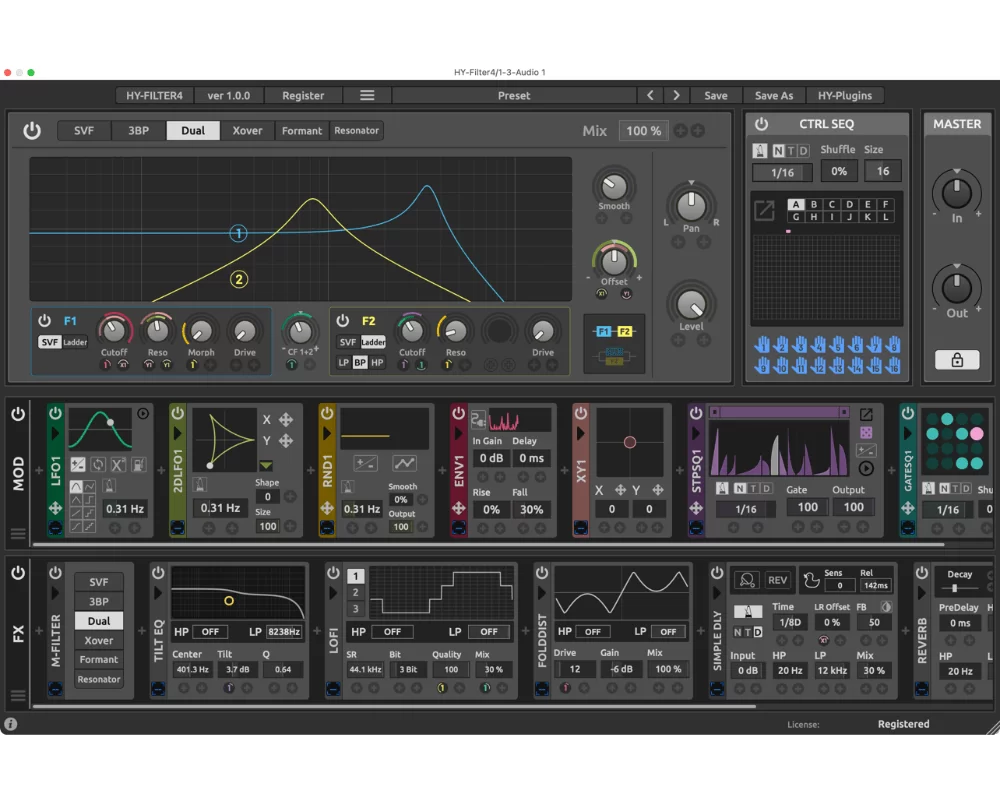The height and width of the screenshot is (800, 1000).
Task: Click LFO1 one-shot play icon
Action: click(x=143, y=413)
